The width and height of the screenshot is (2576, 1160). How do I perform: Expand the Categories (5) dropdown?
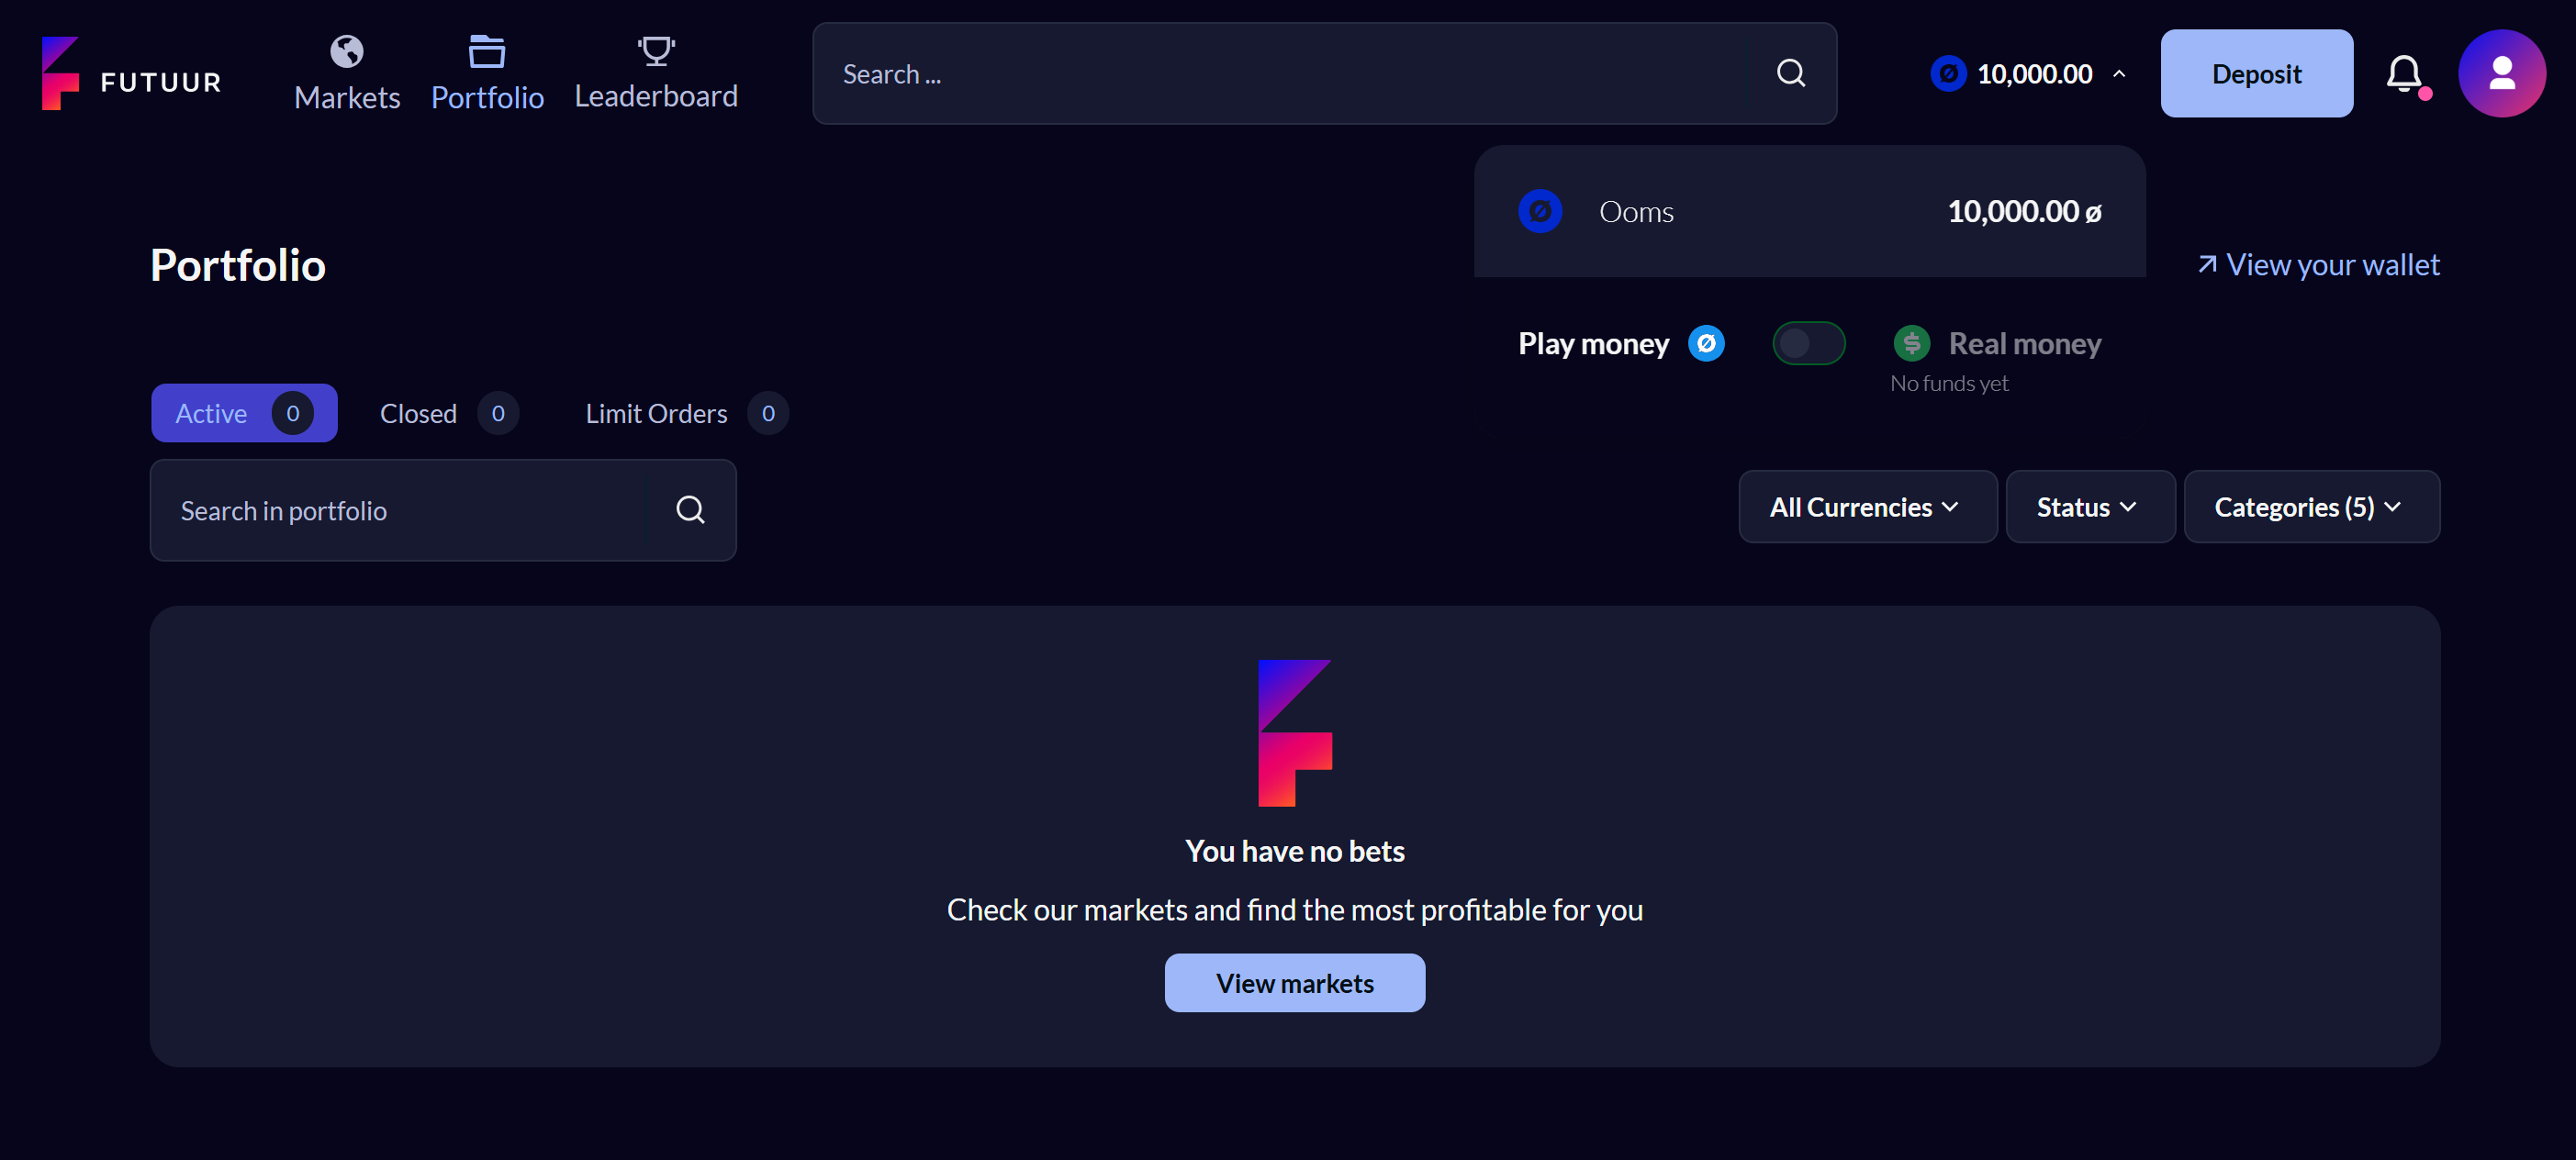(x=2312, y=507)
